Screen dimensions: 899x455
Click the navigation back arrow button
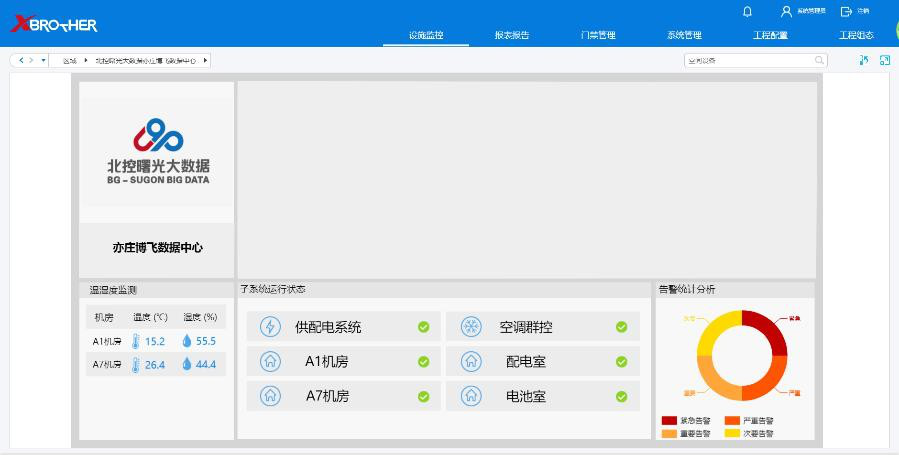(x=20, y=60)
